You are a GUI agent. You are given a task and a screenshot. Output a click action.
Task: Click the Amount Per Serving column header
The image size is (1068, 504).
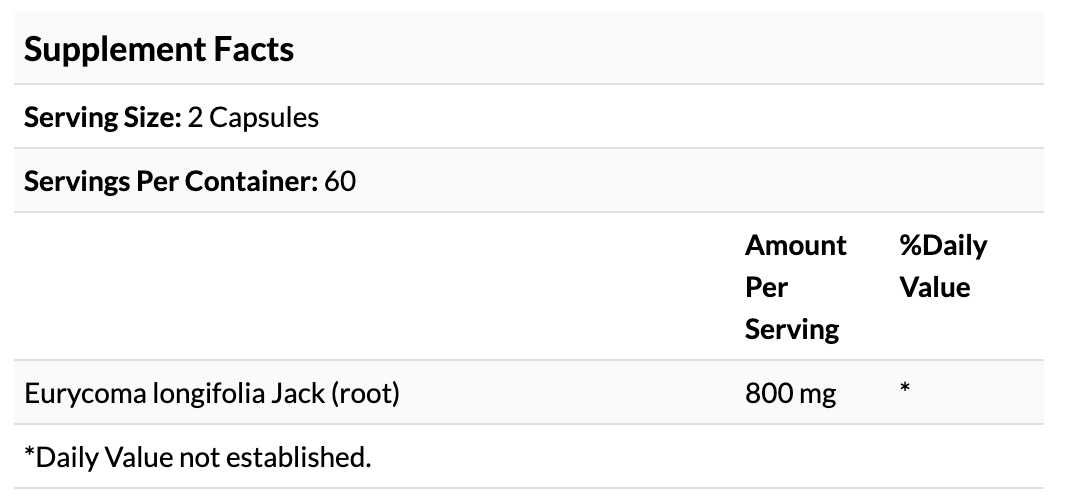click(795, 287)
